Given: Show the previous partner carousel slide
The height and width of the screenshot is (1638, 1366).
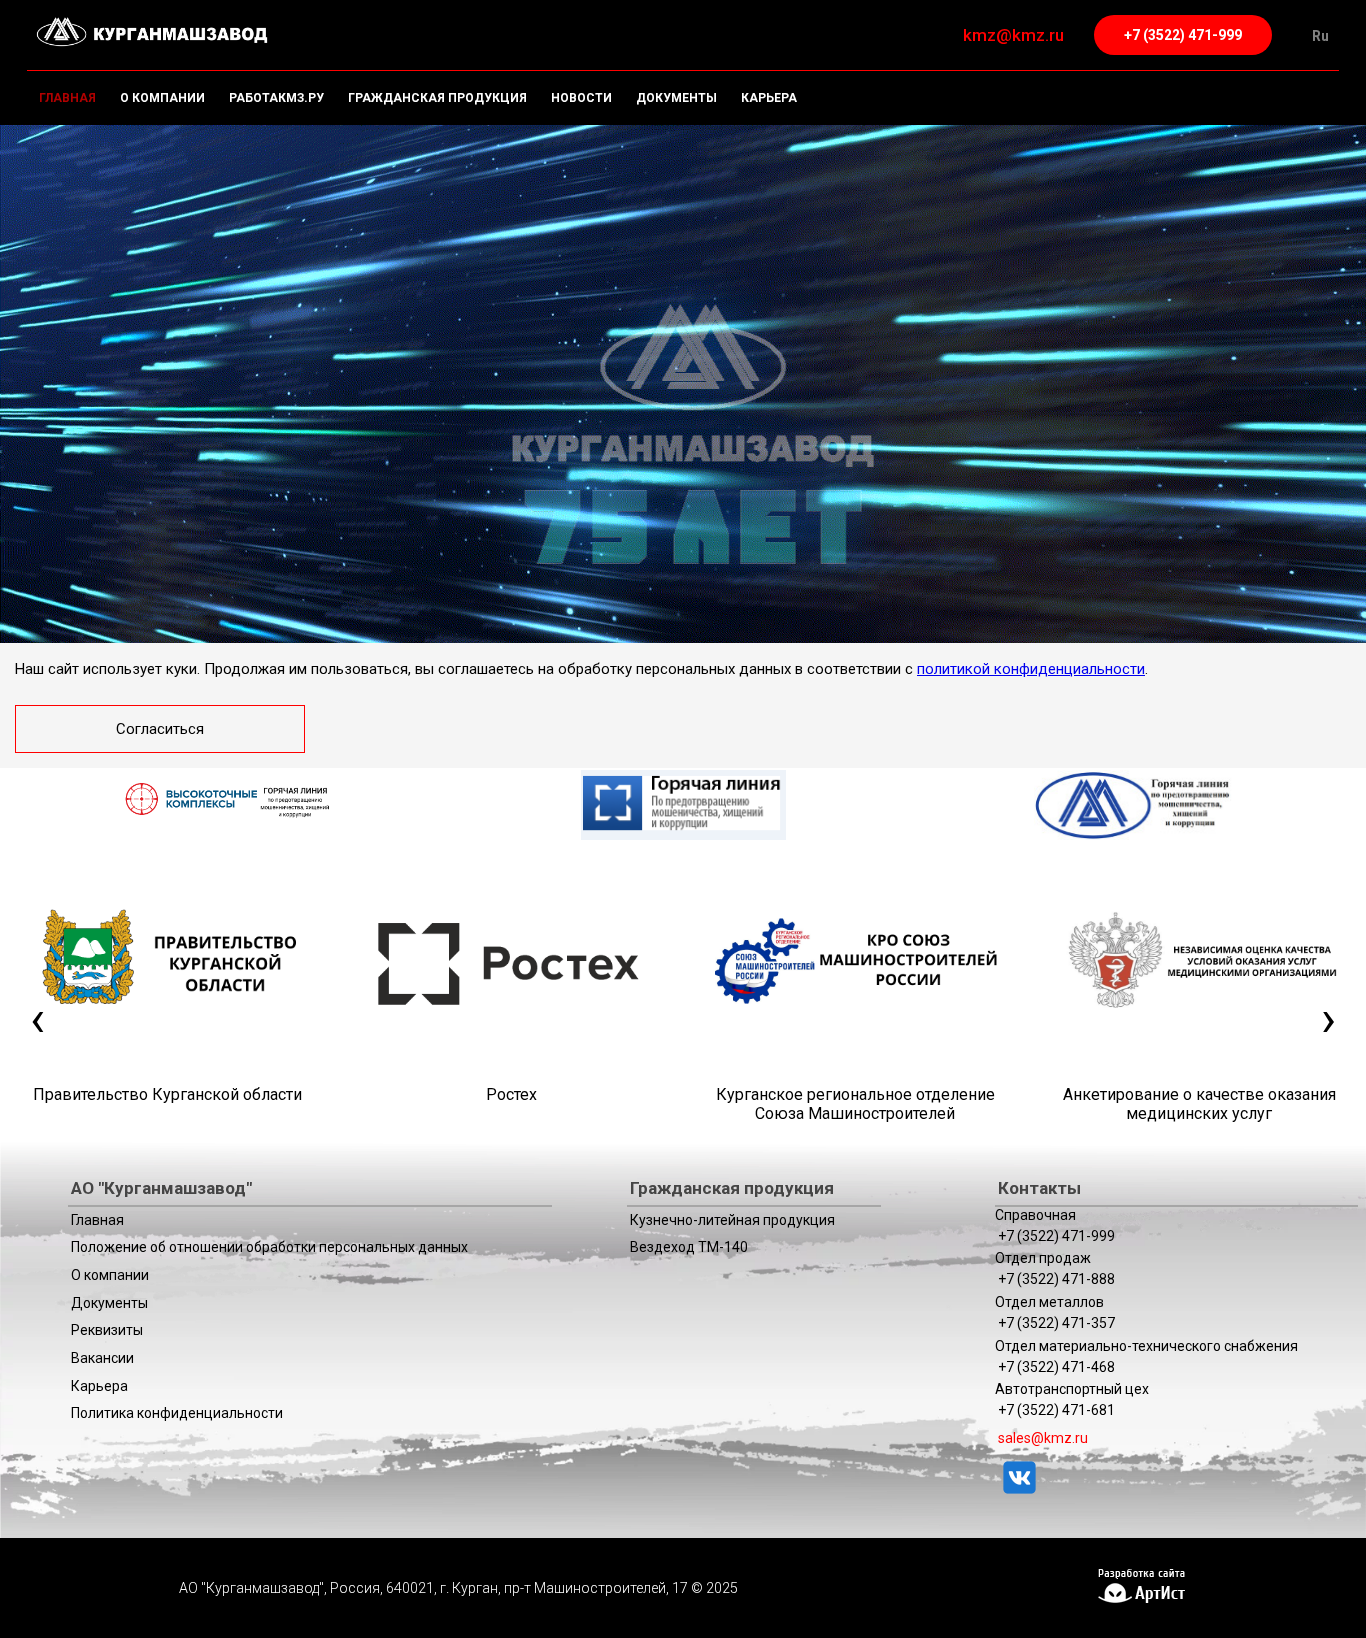Looking at the screenshot, I should [38, 1021].
